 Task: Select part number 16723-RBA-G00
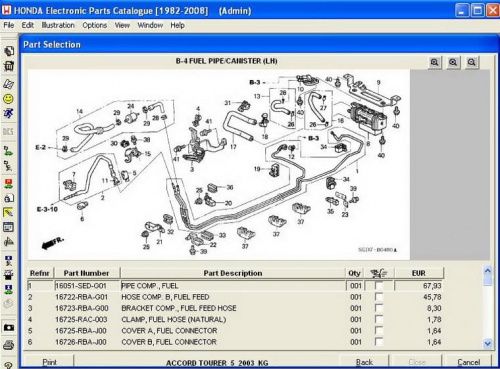click(x=81, y=308)
